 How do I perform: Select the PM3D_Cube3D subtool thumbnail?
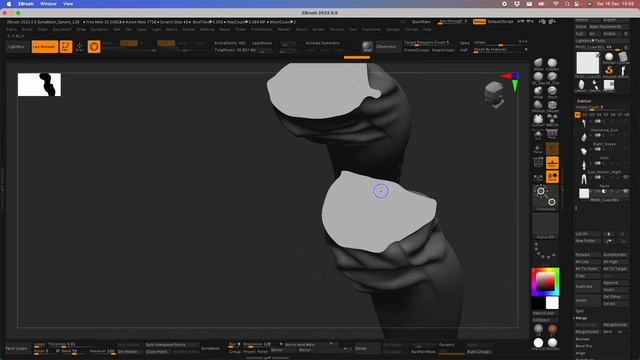coord(584,193)
